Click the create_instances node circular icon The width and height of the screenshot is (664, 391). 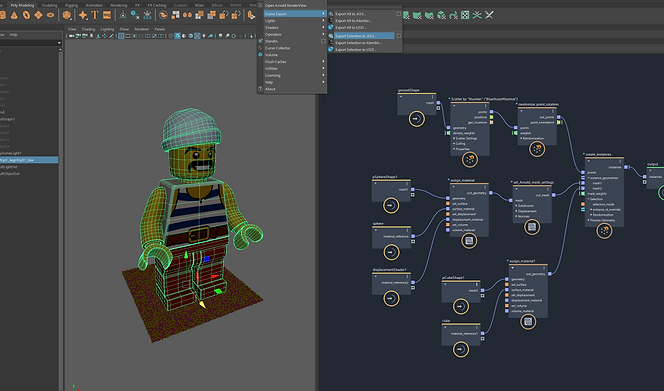pos(604,231)
